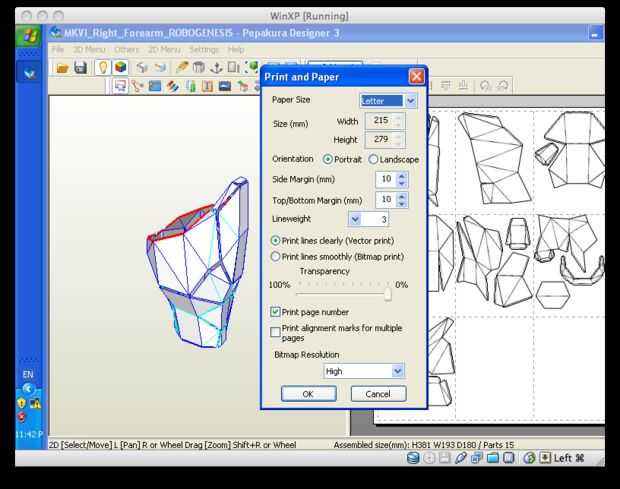Click the green sphere with arrows icon
Image resolution: width=620 pixels, height=489 pixels.
252,68
